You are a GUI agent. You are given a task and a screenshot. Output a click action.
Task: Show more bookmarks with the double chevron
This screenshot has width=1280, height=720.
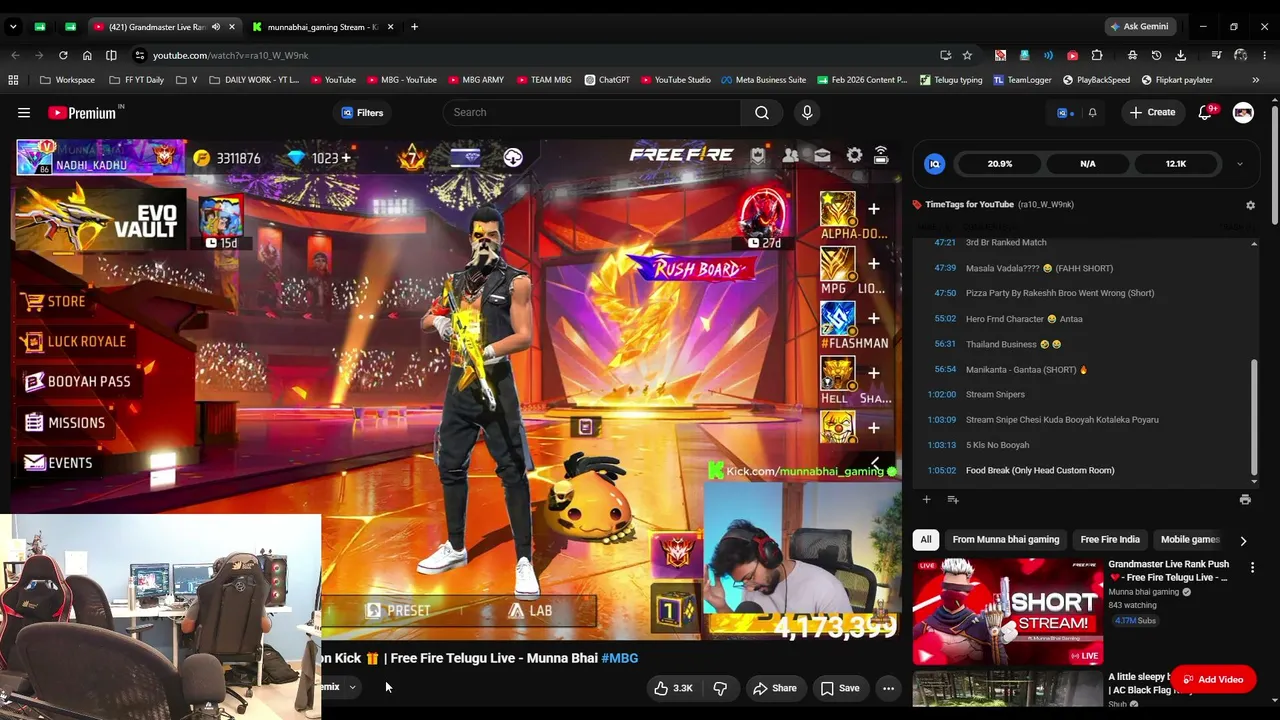(x=1256, y=80)
